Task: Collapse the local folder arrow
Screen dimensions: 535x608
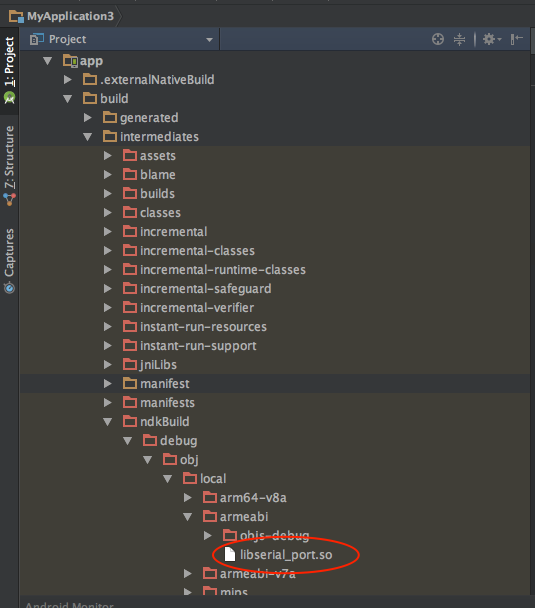Action: [168, 479]
